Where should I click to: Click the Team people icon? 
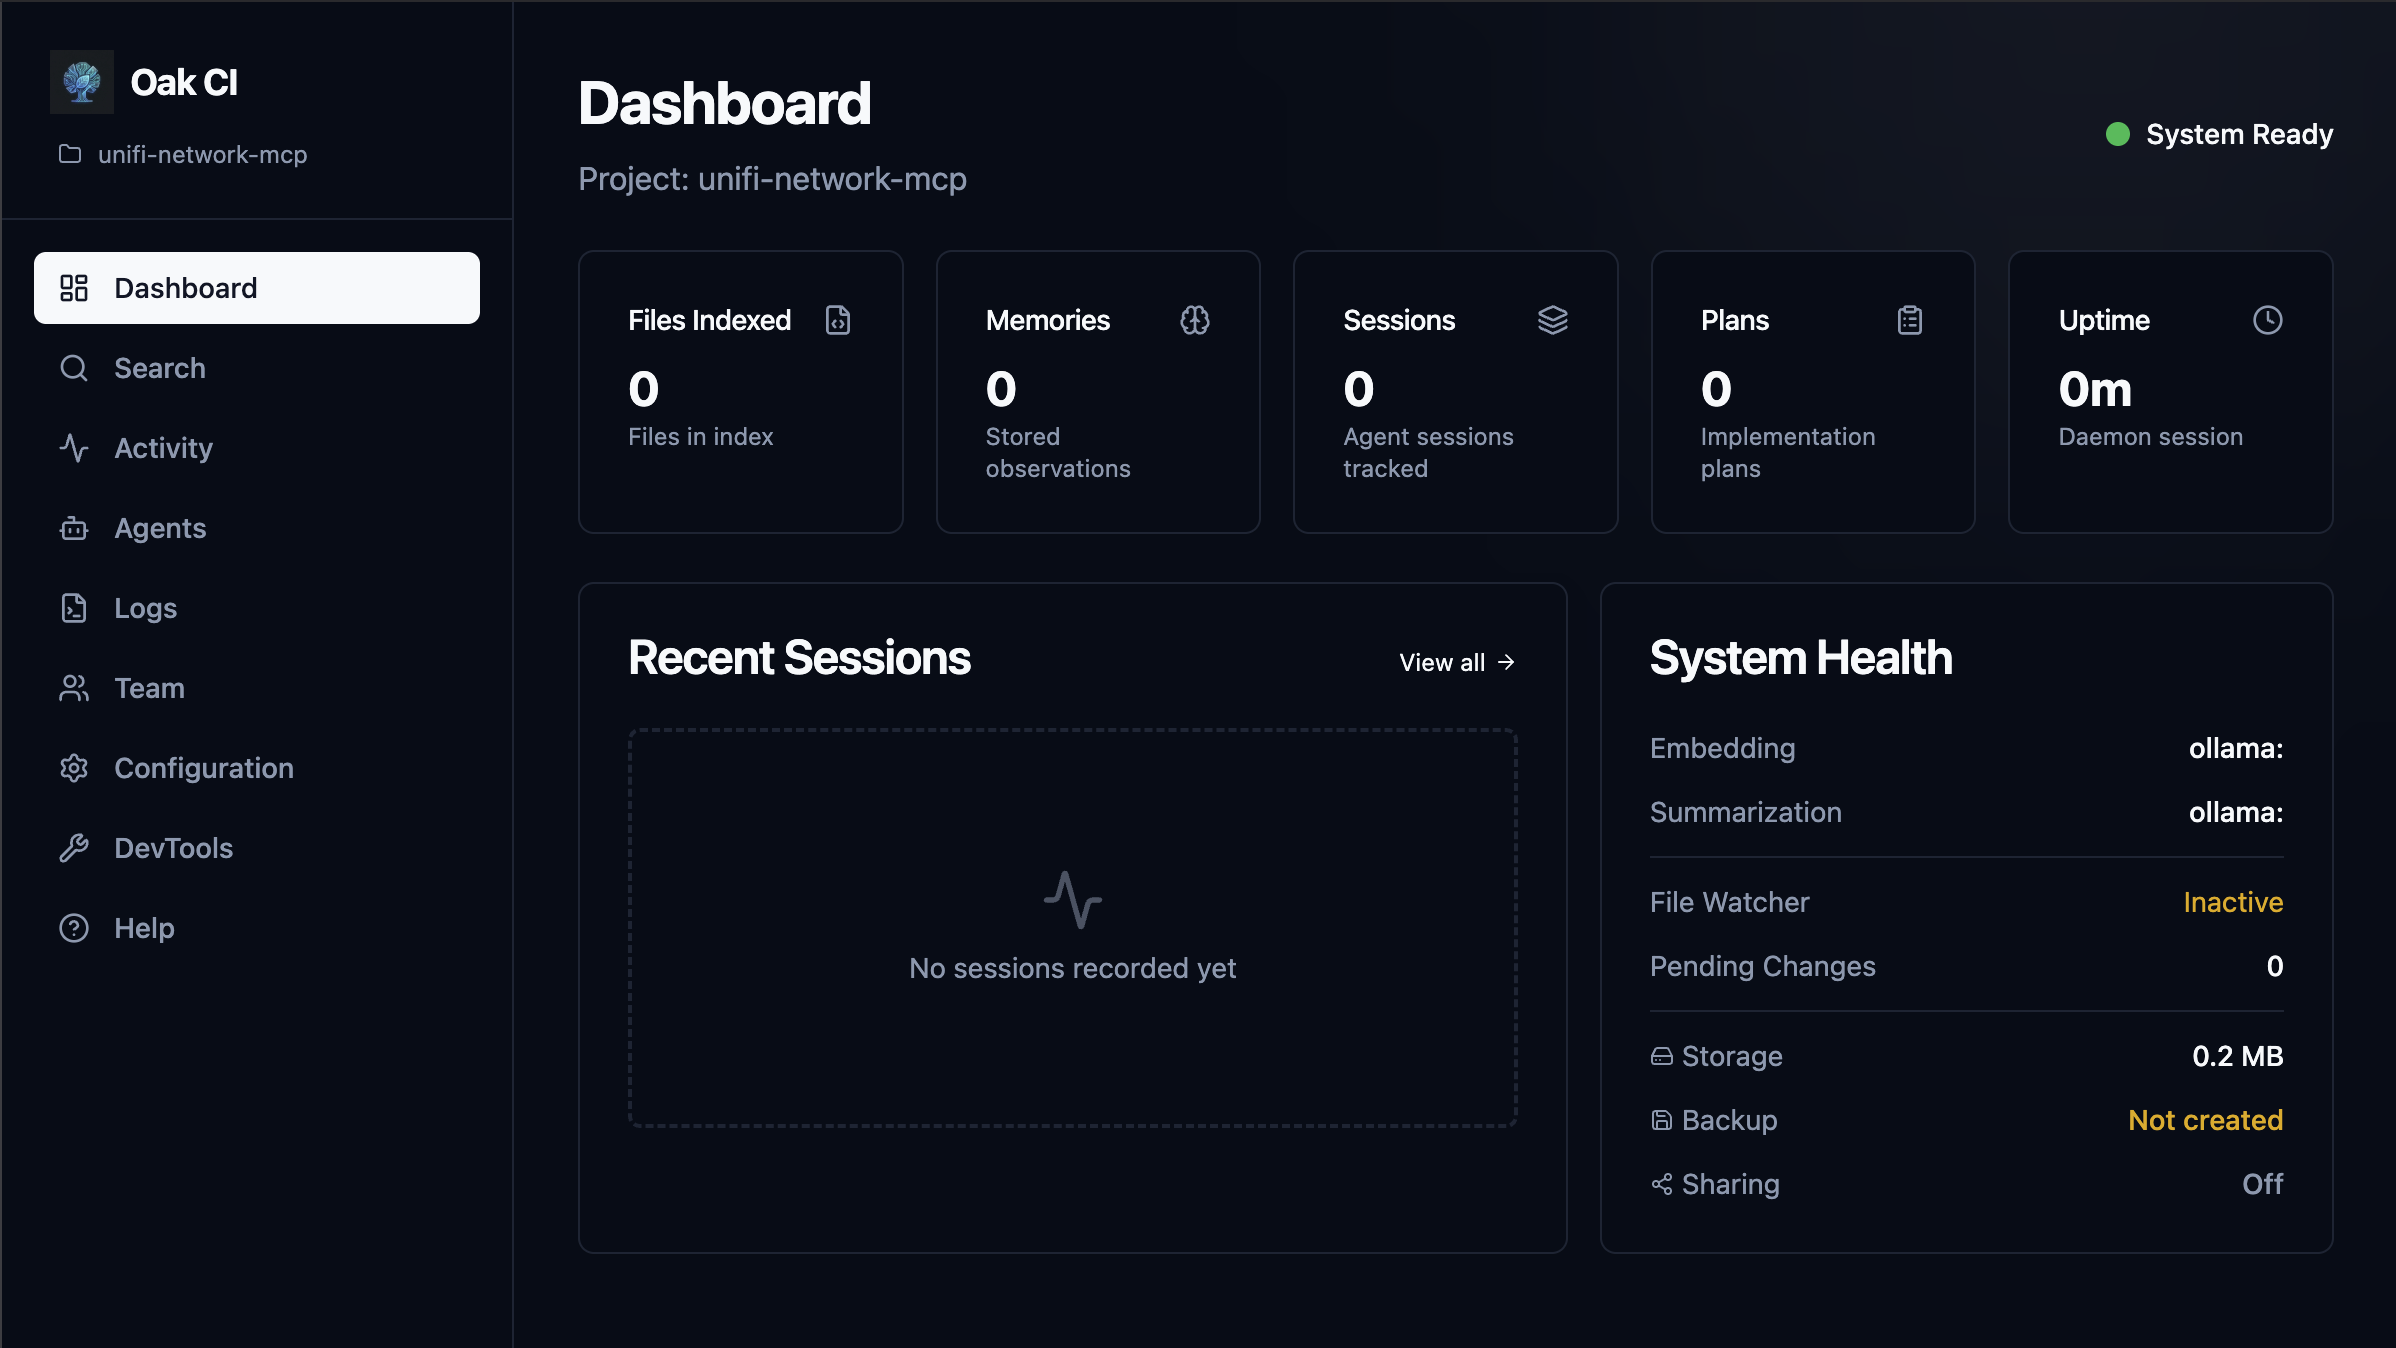pyautogui.click(x=74, y=688)
